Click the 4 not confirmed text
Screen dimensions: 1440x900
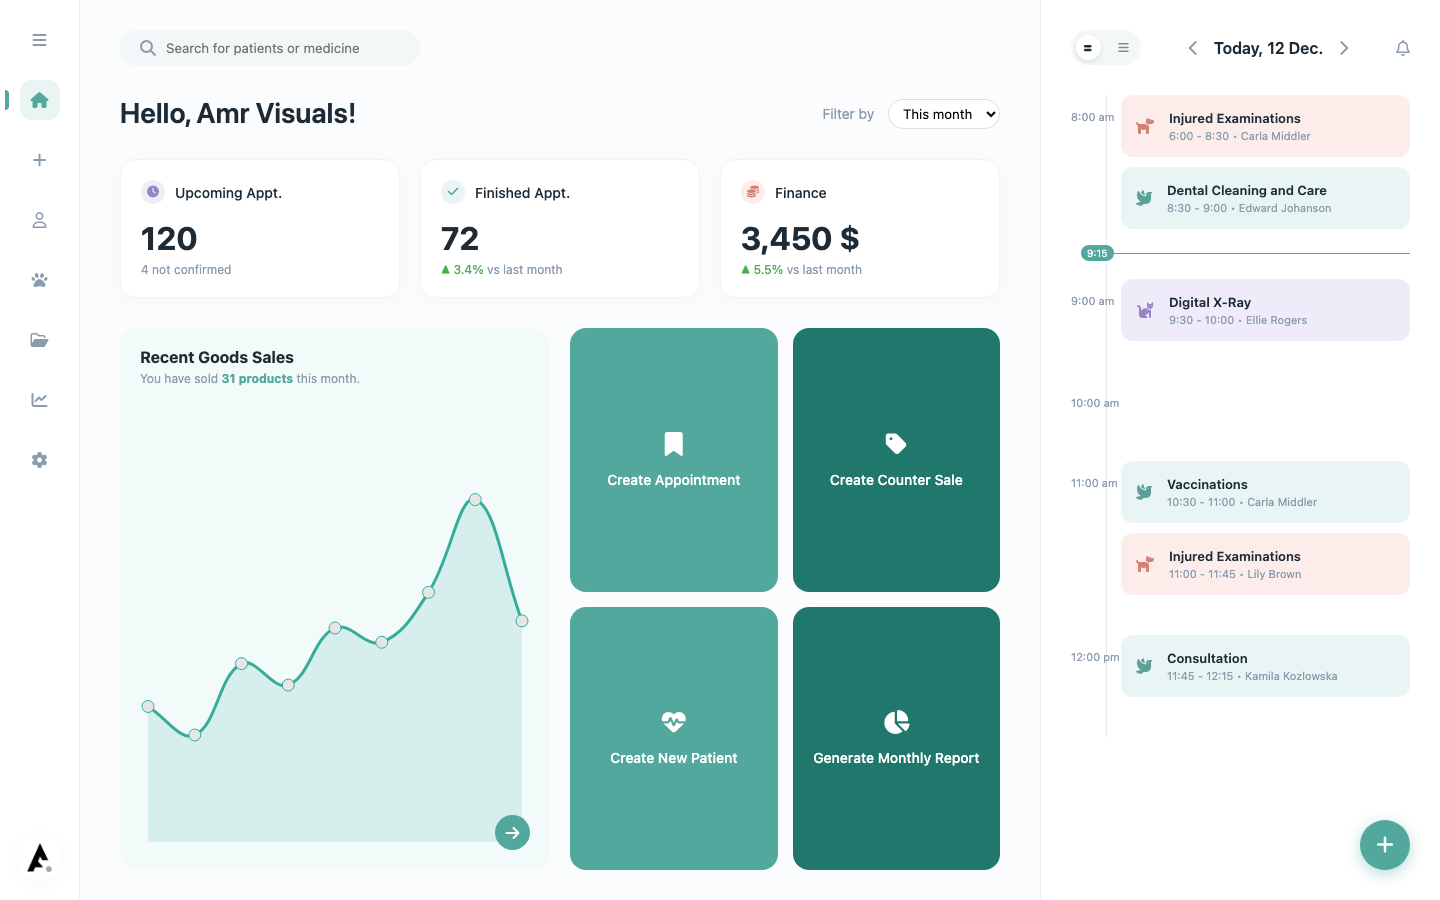(x=186, y=270)
